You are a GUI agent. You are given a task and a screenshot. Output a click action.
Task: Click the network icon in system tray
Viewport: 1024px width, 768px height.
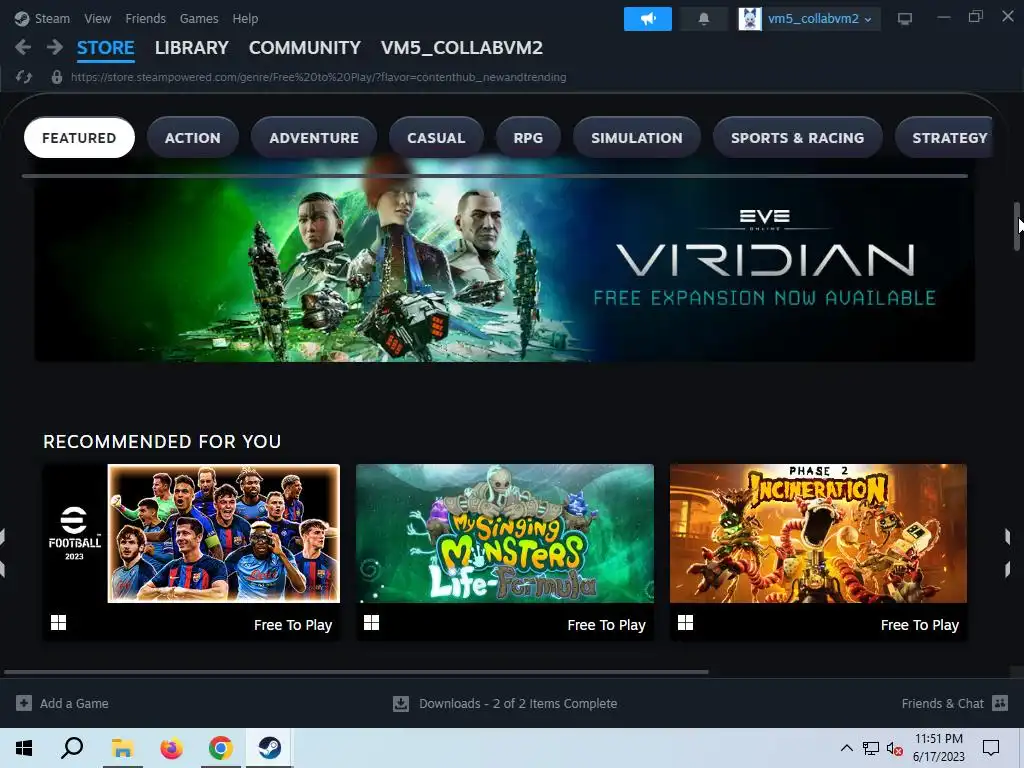click(871, 748)
